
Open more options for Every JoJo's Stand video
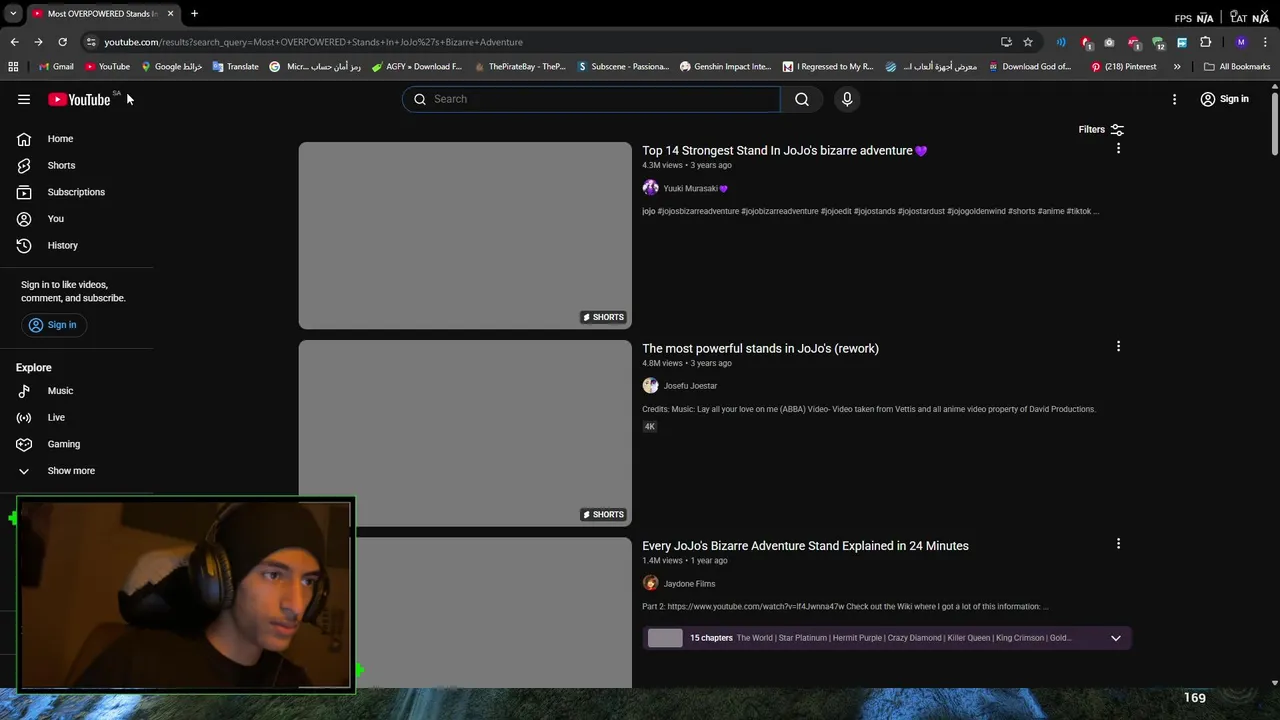(x=1118, y=544)
